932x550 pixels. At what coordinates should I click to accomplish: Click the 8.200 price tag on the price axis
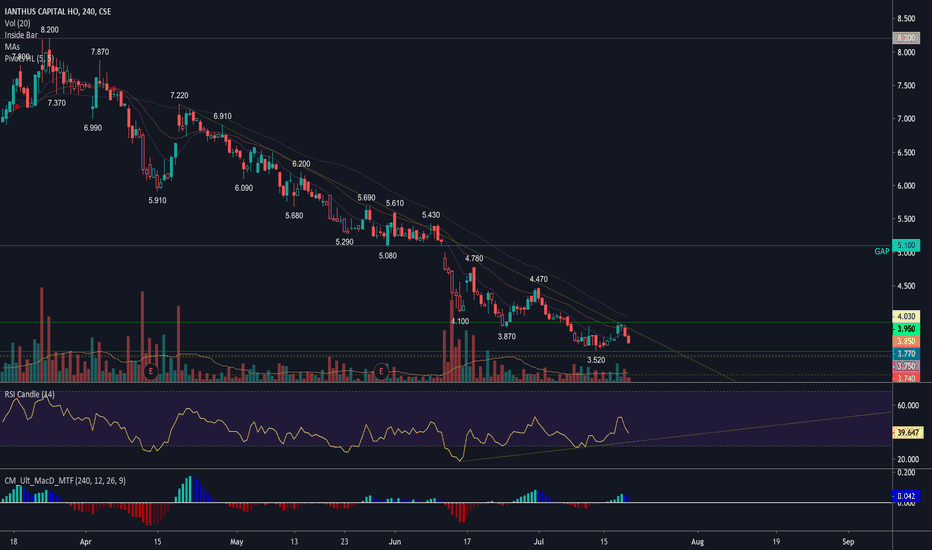click(906, 38)
